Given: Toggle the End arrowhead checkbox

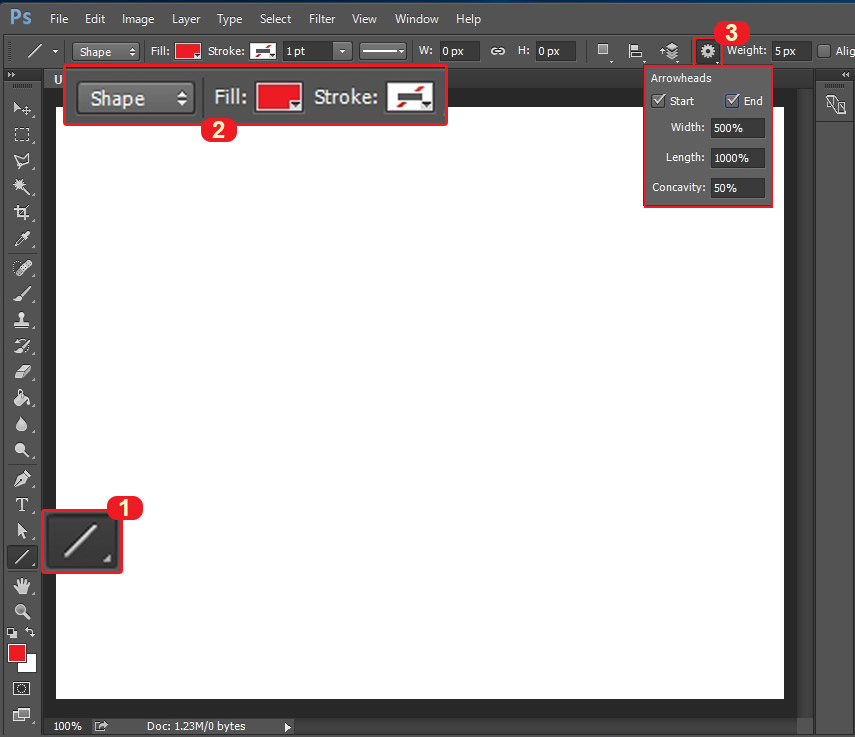Looking at the screenshot, I should click(x=732, y=100).
